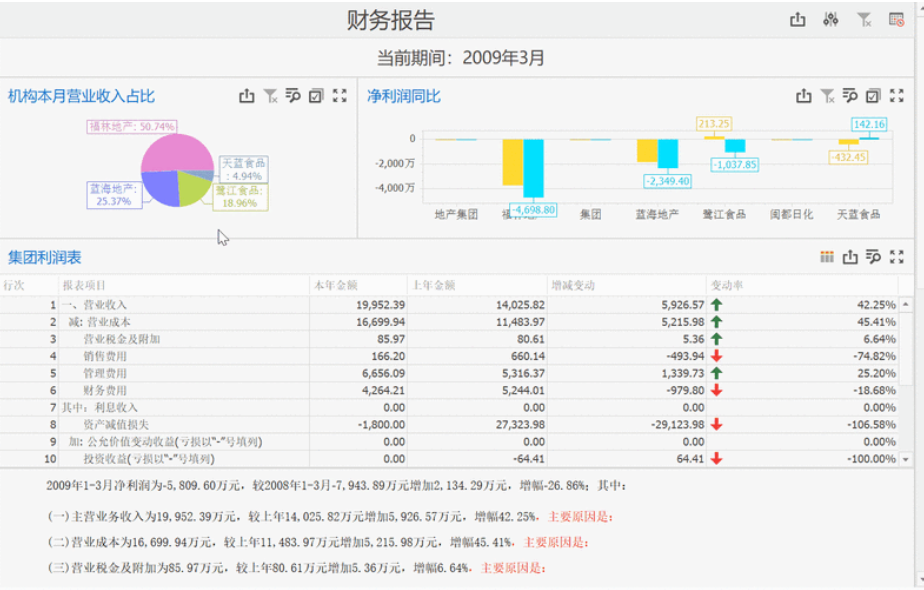Toggle multi-select in 机构本月营业收入占比 panel
Viewport: 924px width, 590px height.
(x=316, y=95)
